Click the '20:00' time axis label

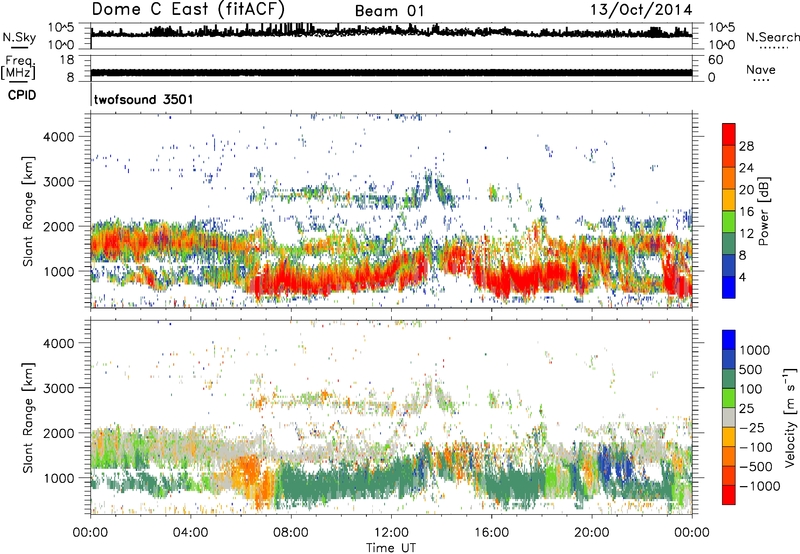click(591, 533)
